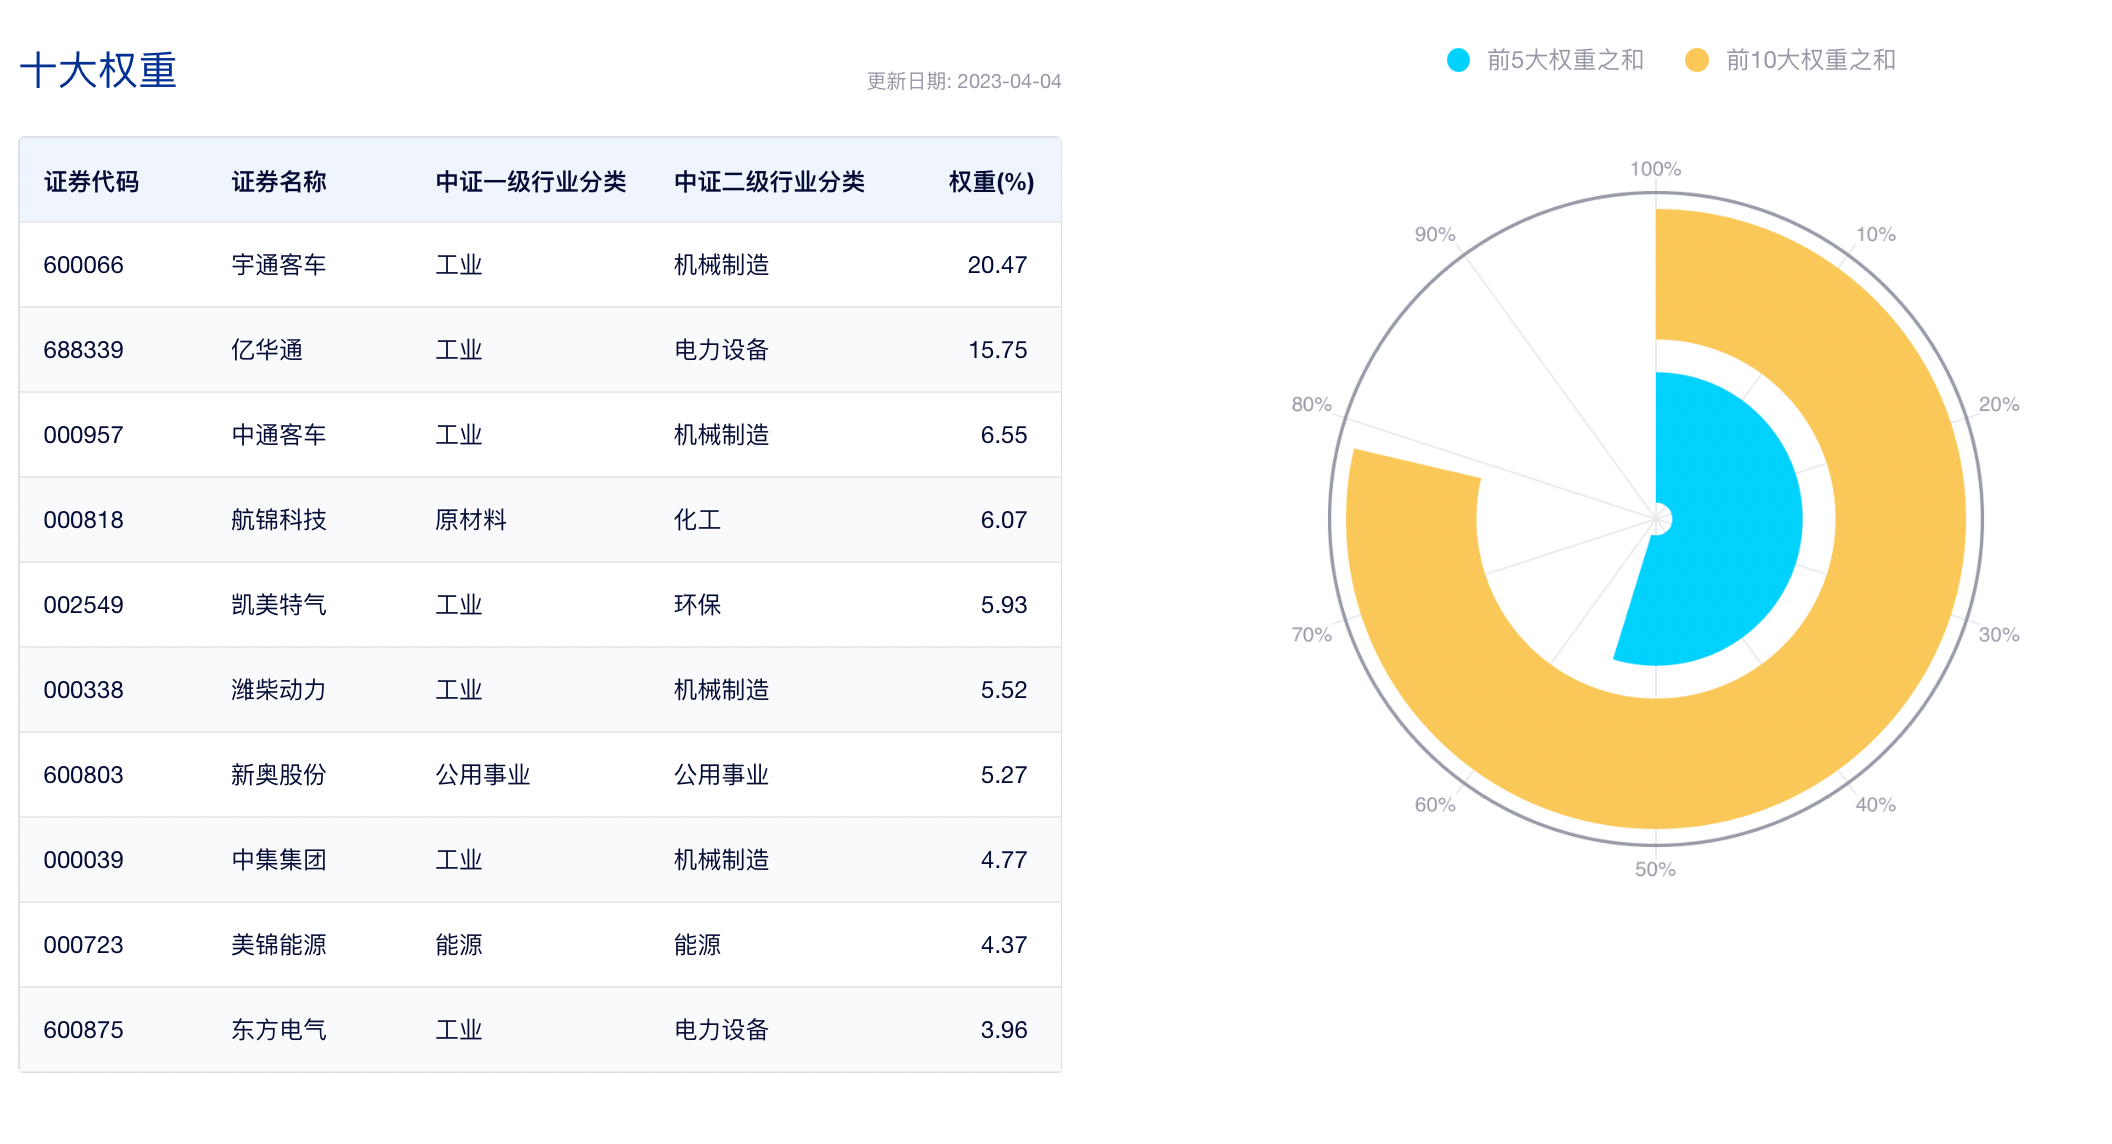
Task: Click the 中证一级行业分类 column header
Action: (531, 182)
